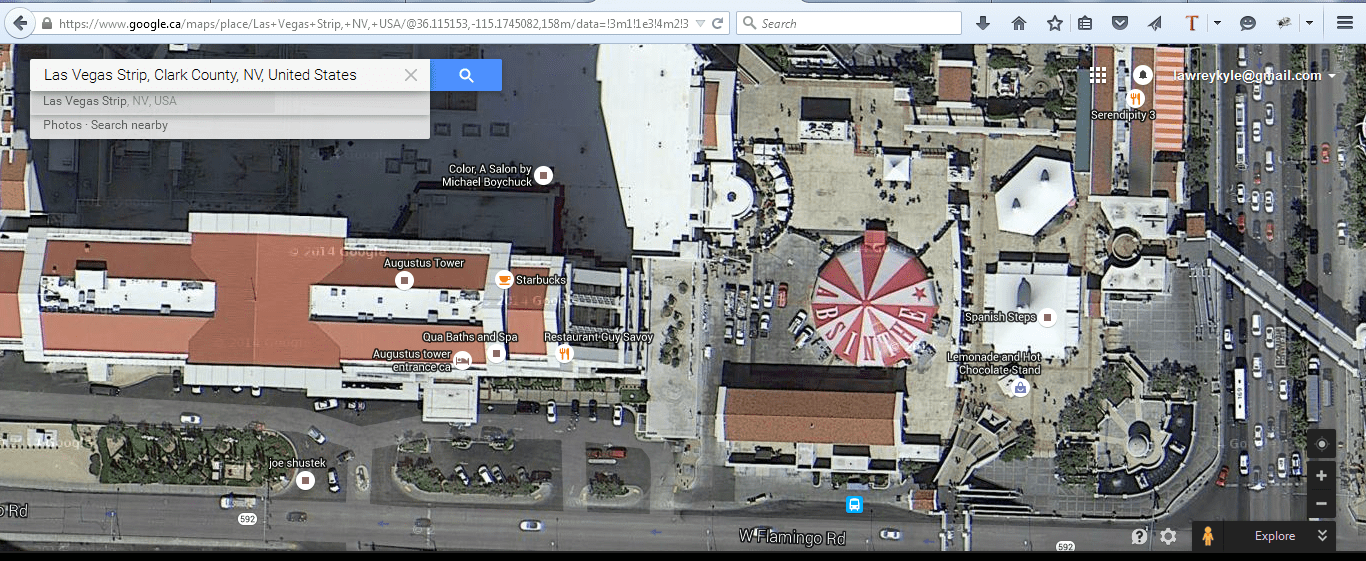Click the Explore label
The height and width of the screenshot is (561, 1366).
tap(1275, 536)
